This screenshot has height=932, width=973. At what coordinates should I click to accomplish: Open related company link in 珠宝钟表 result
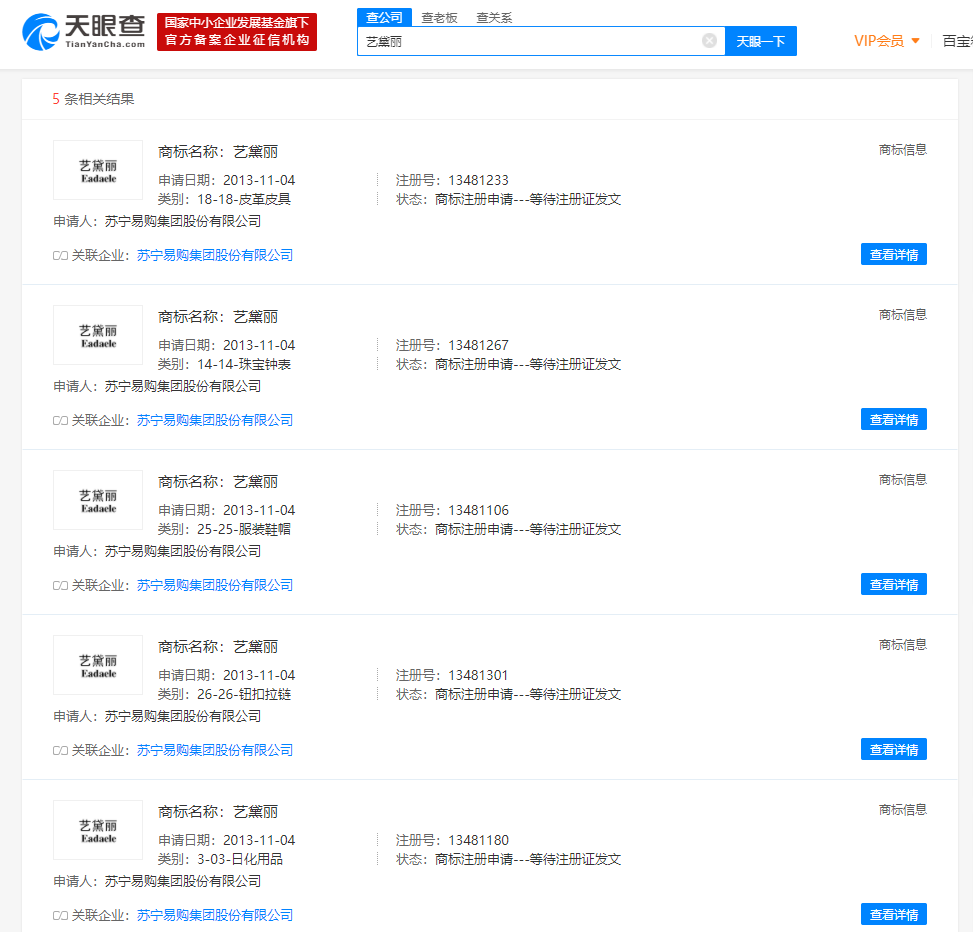pos(215,420)
